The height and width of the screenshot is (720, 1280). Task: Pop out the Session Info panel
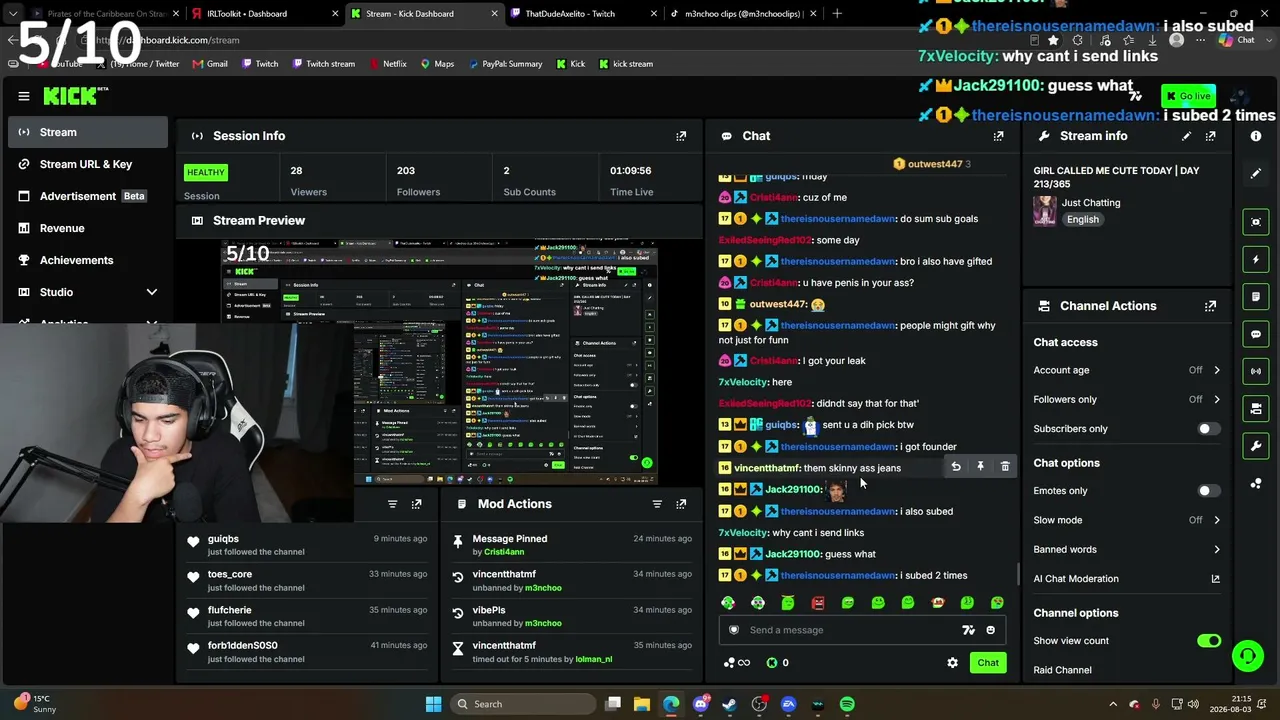(x=681, y=136)
